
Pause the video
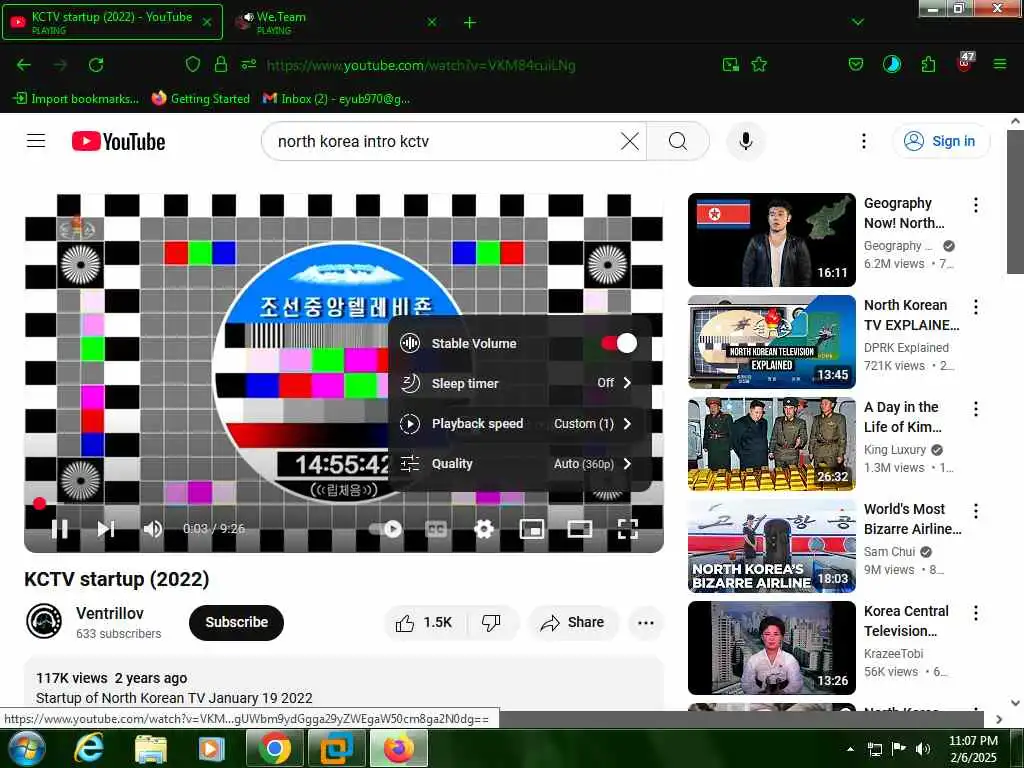point(59,529)
